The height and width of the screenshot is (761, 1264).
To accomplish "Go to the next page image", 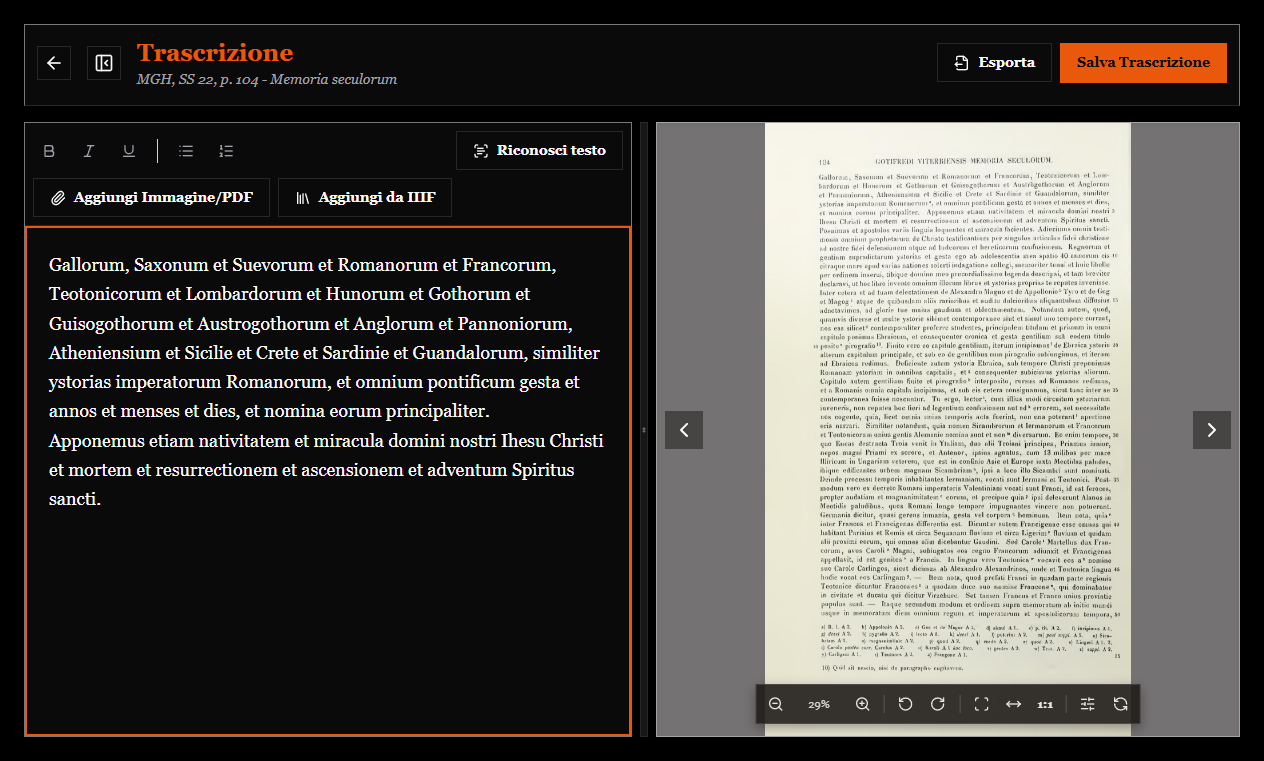I will [1212, 430].
